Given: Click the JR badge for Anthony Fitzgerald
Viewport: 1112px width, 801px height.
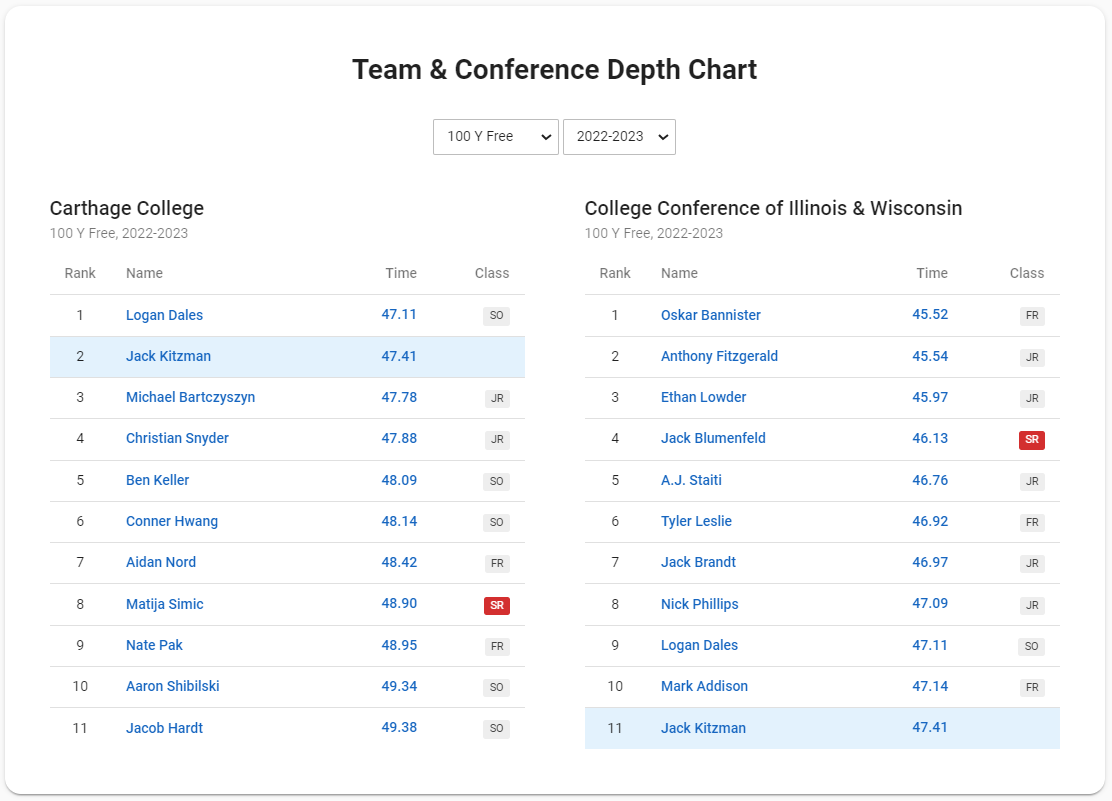Looking at the screenshot, I should point(1032,358).
